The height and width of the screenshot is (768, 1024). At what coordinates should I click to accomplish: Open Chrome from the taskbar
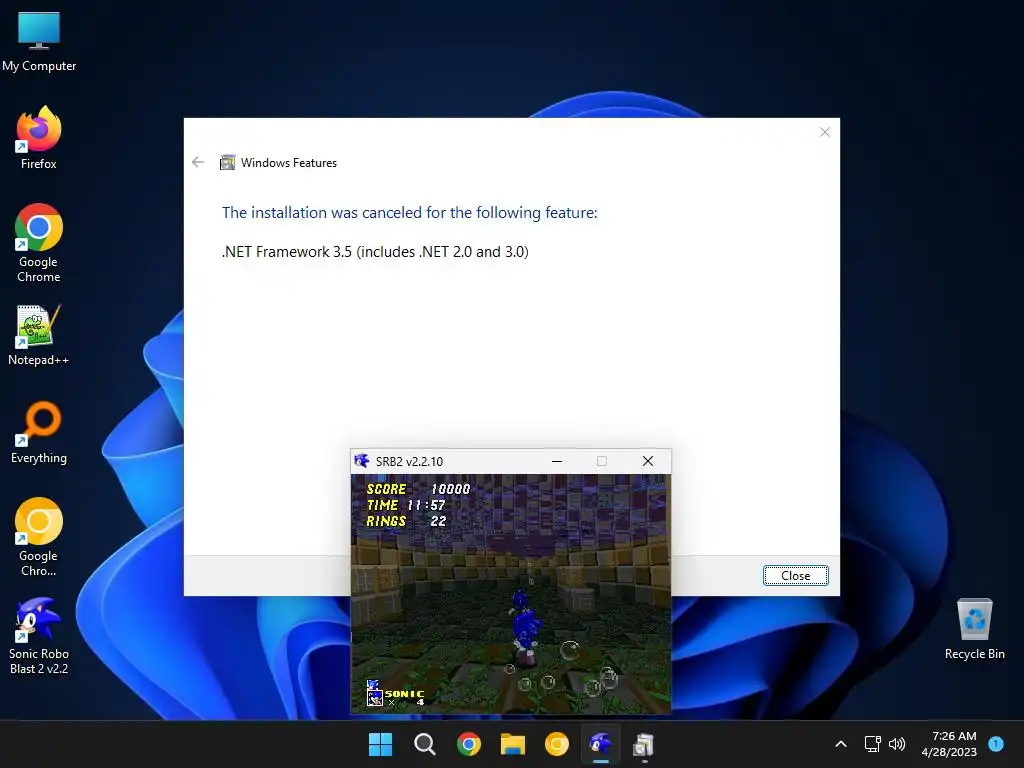469,744
